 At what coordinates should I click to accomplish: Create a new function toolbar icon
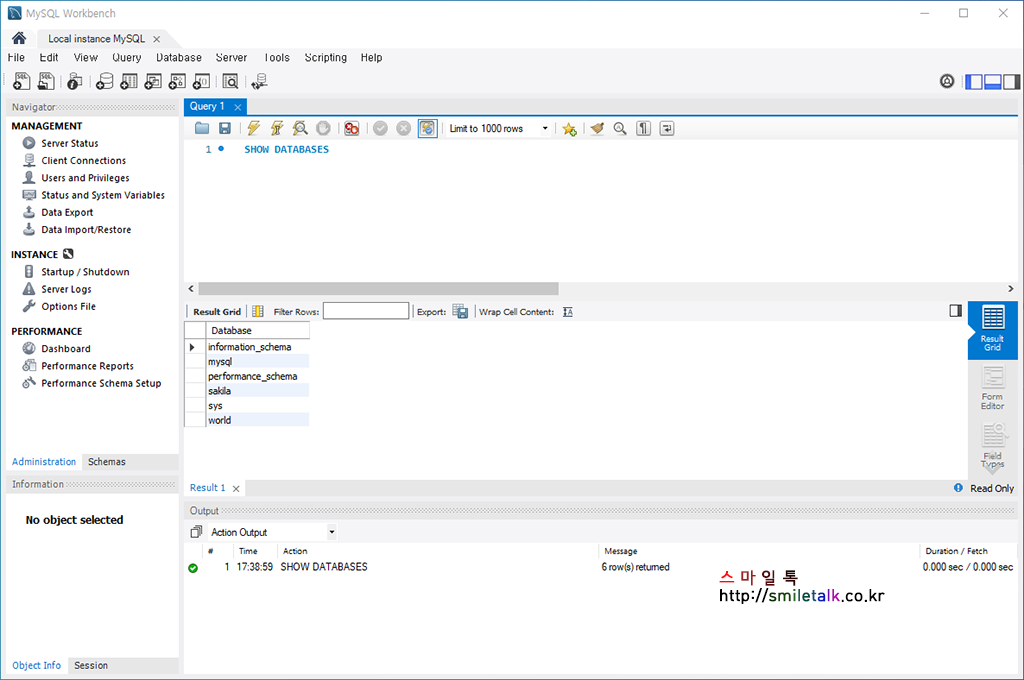(x=201, y=81)
